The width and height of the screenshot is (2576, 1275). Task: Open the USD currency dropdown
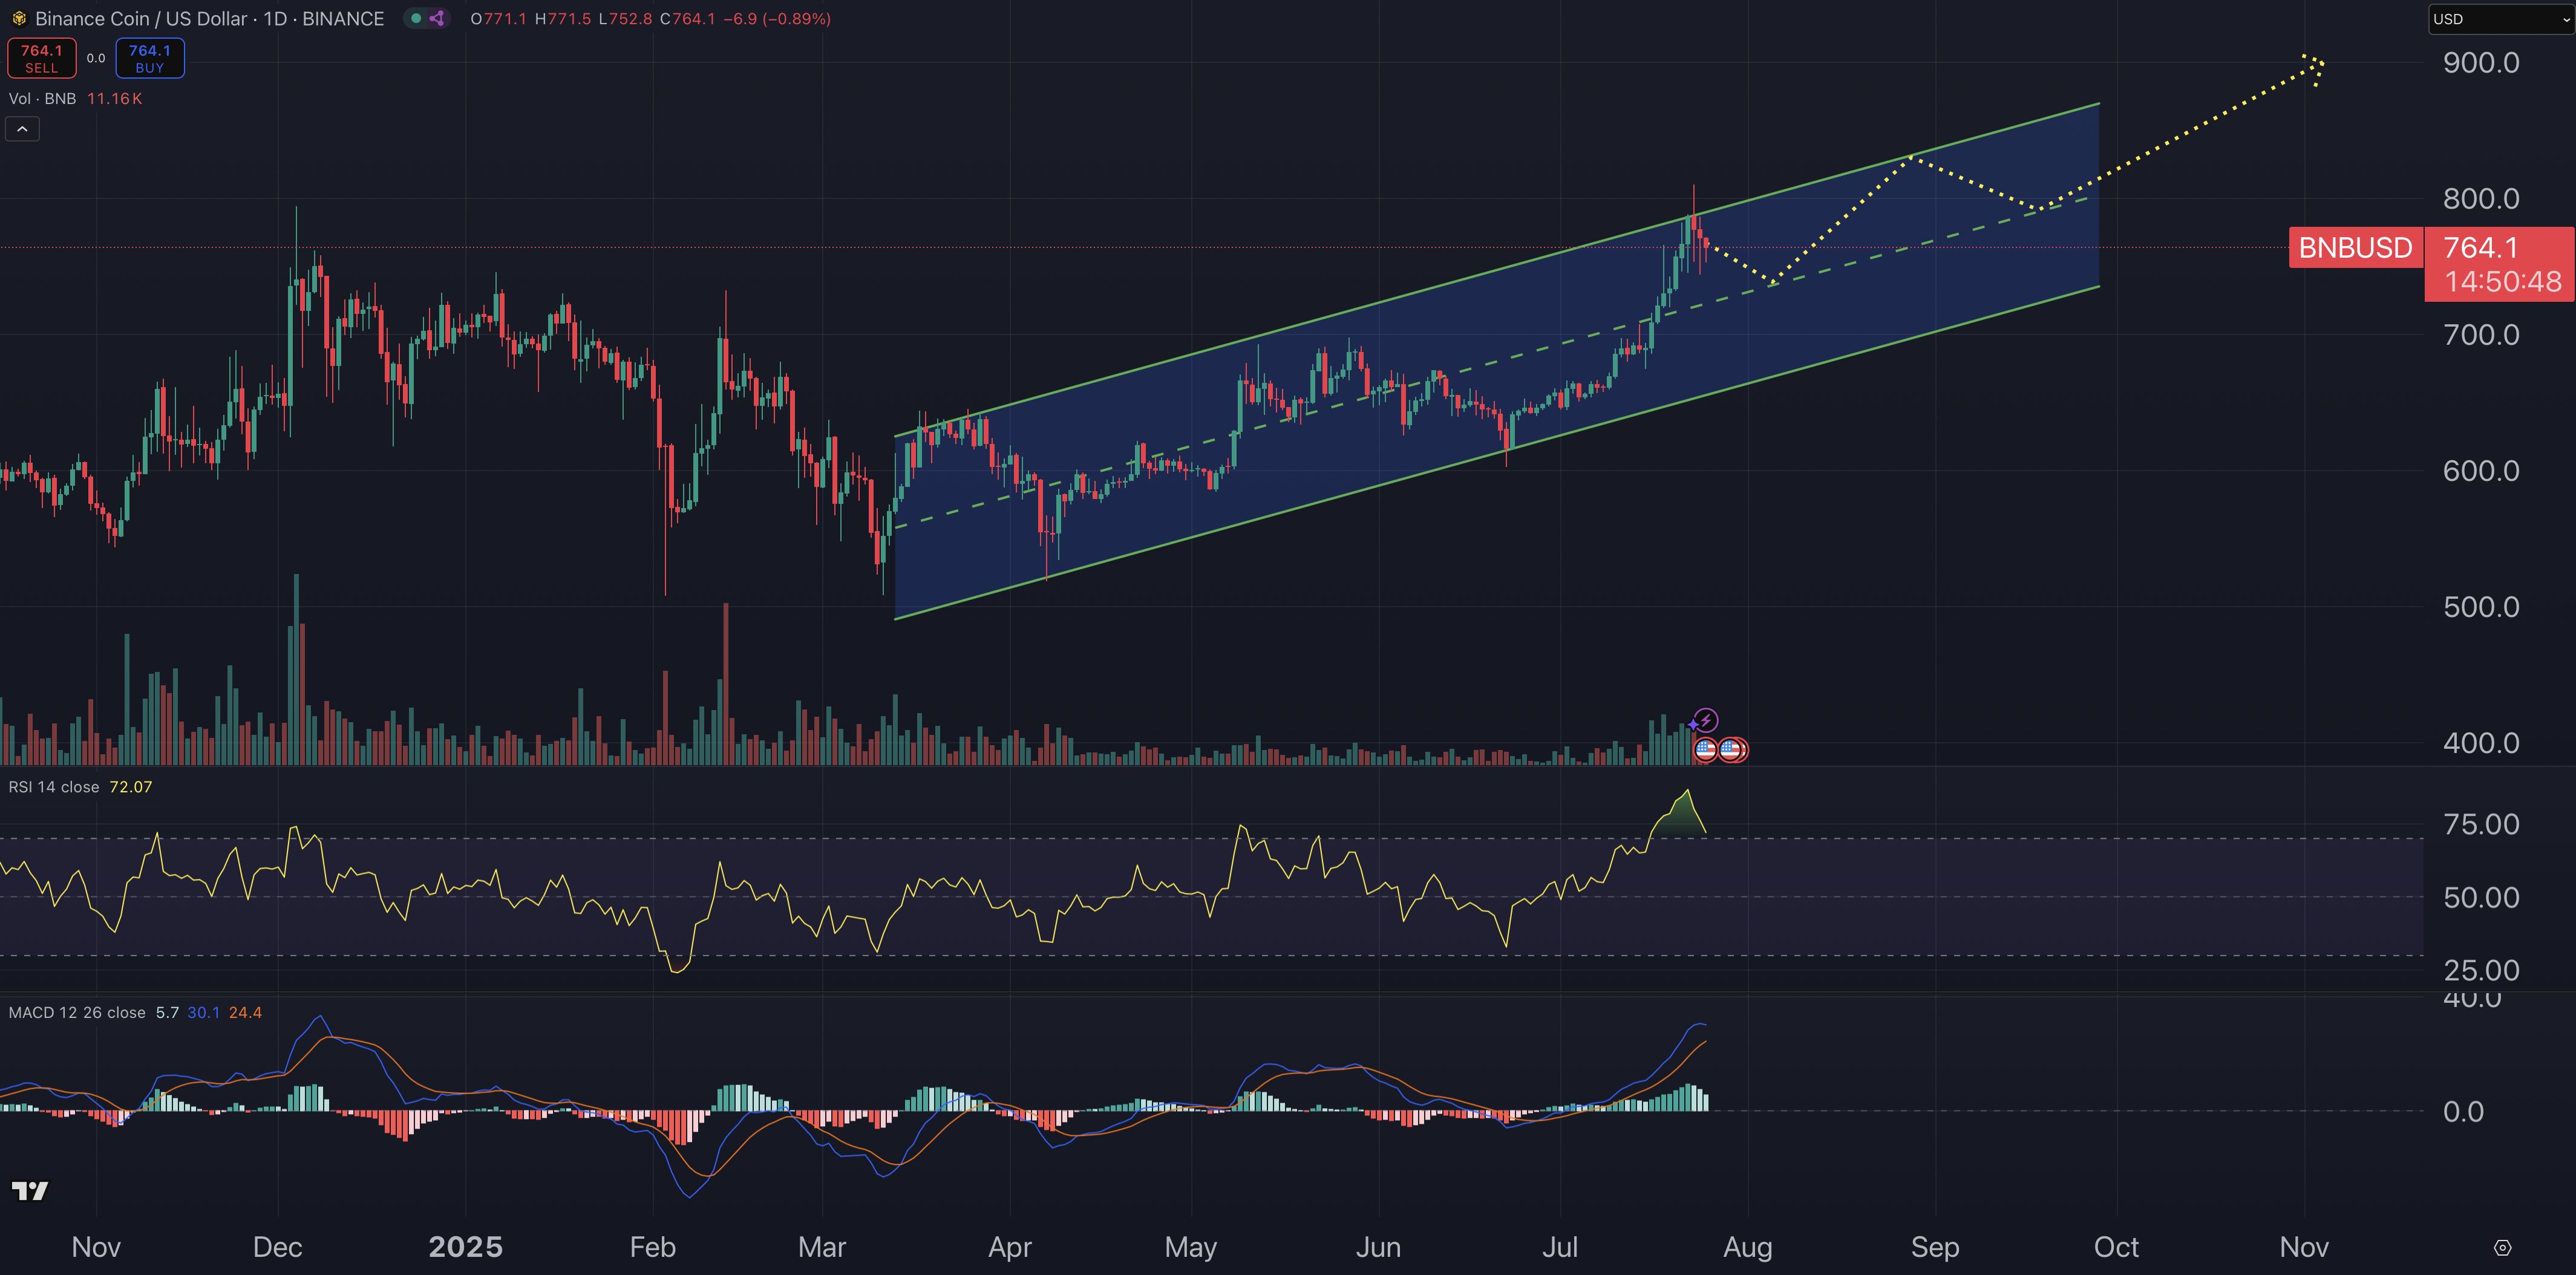[2501, 19]
